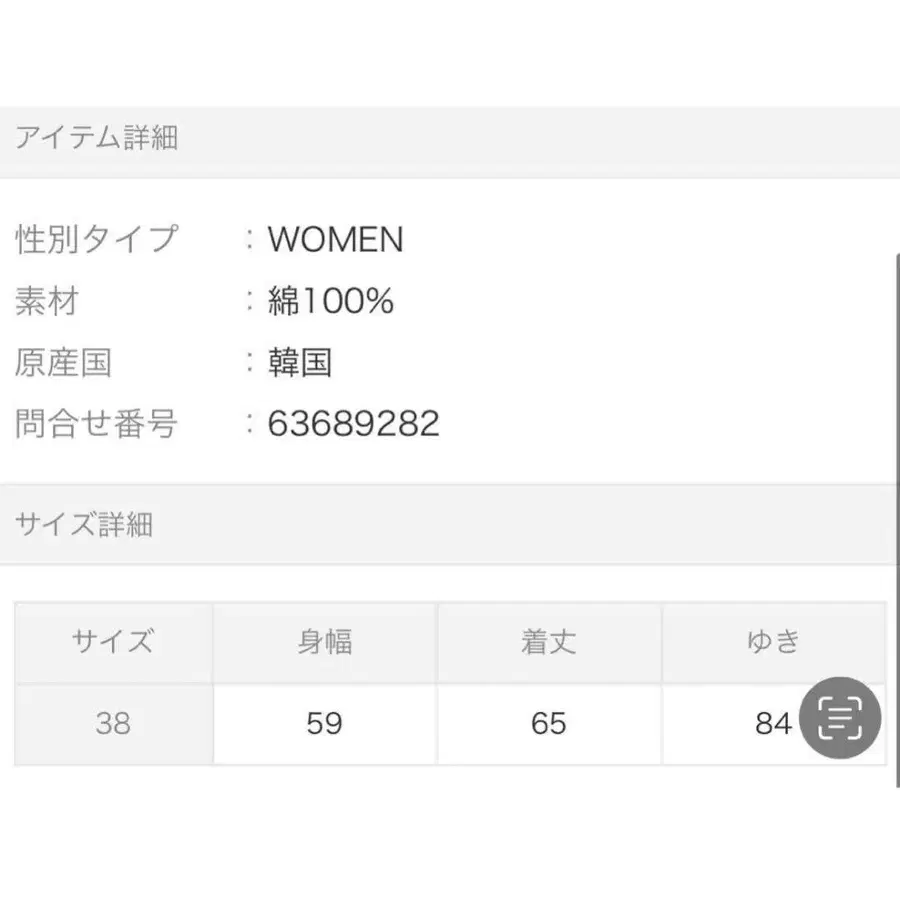
Task: Click the 性別タイプ label
Action: 96,239
